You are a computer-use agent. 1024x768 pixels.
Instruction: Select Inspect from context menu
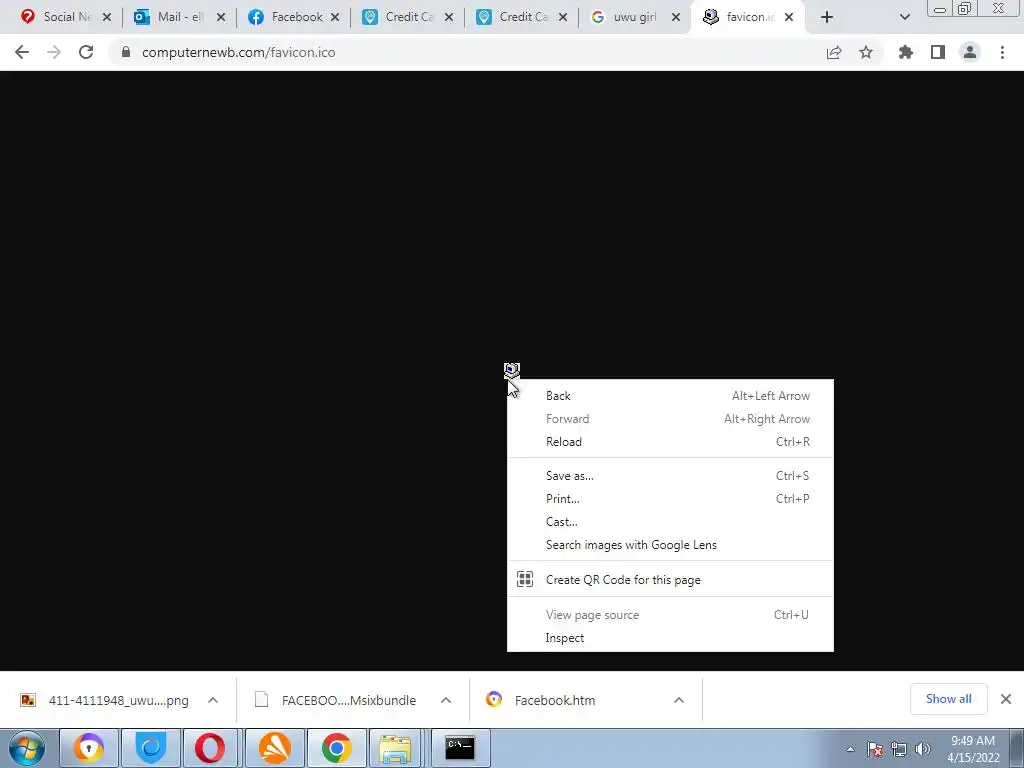tap(670, 637)
